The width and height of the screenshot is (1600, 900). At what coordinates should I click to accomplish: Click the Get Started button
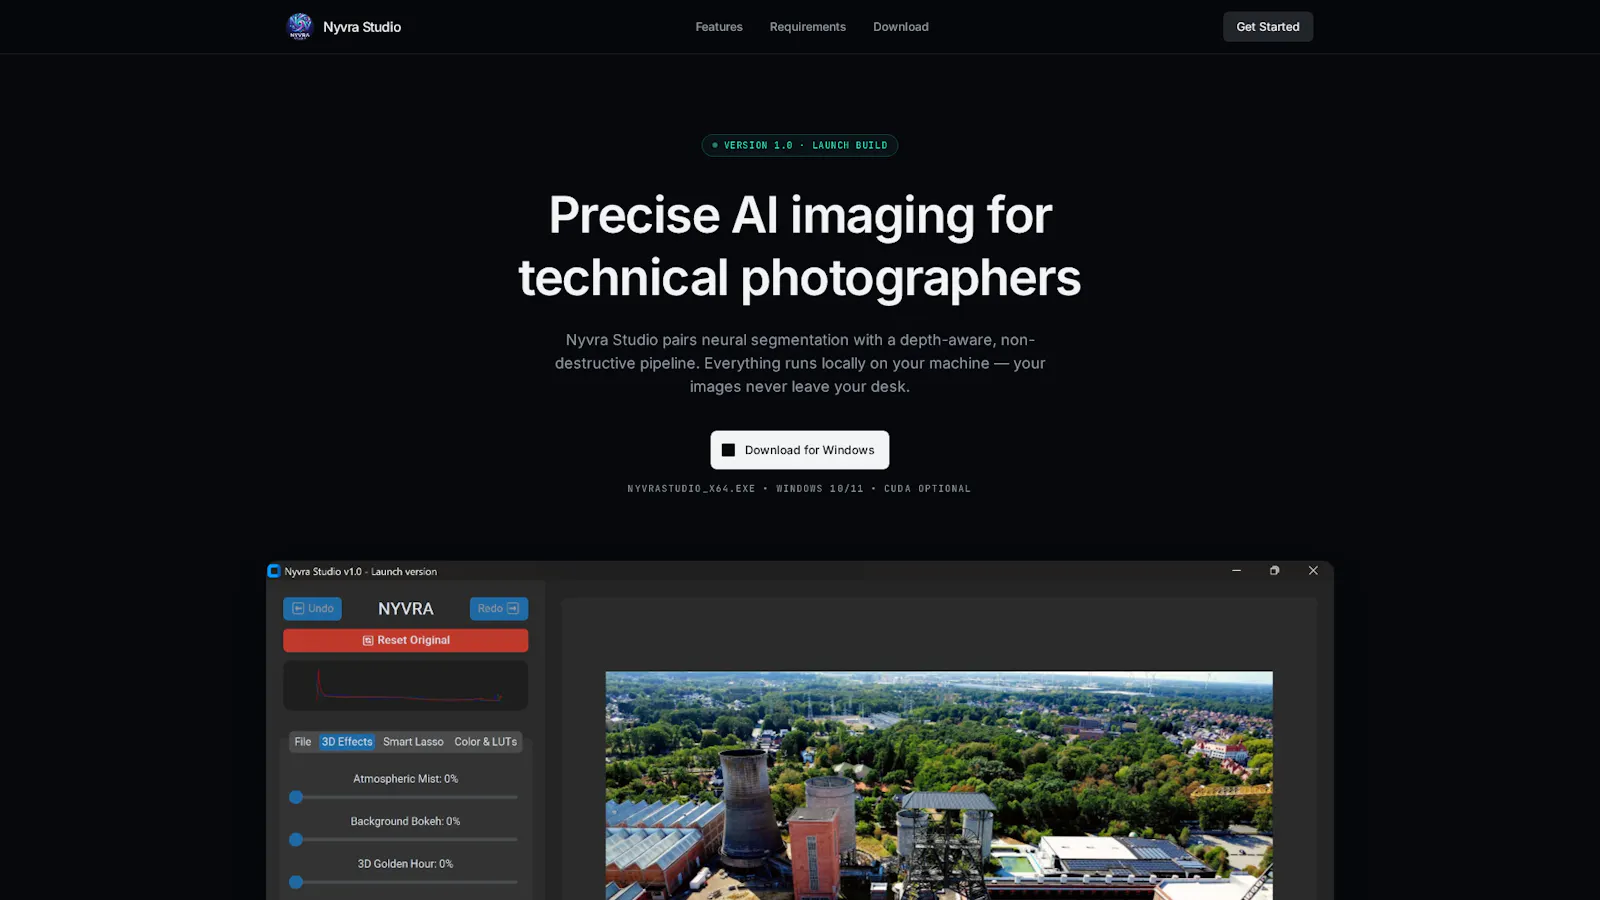coord(1267,27)
